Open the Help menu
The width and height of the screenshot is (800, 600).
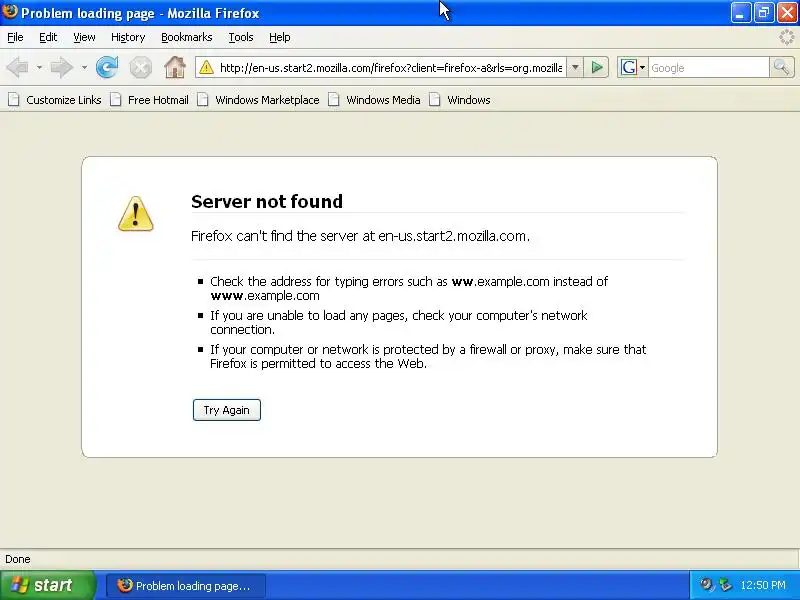point(280,37)
